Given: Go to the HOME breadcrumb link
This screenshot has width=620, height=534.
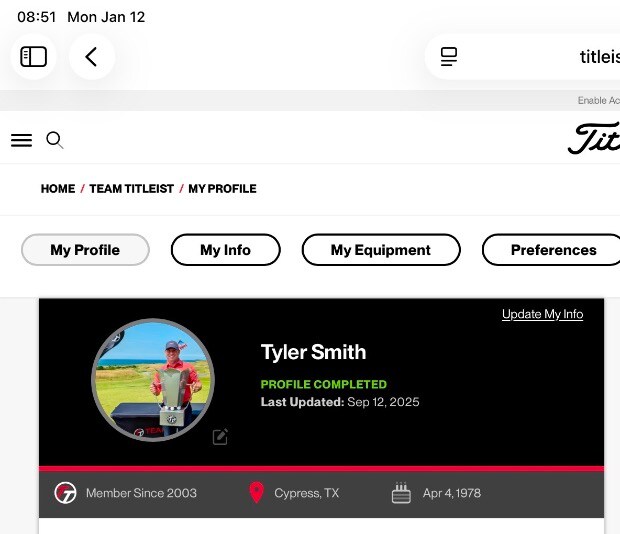Looking at the screenshot, I should coord(57,189).
